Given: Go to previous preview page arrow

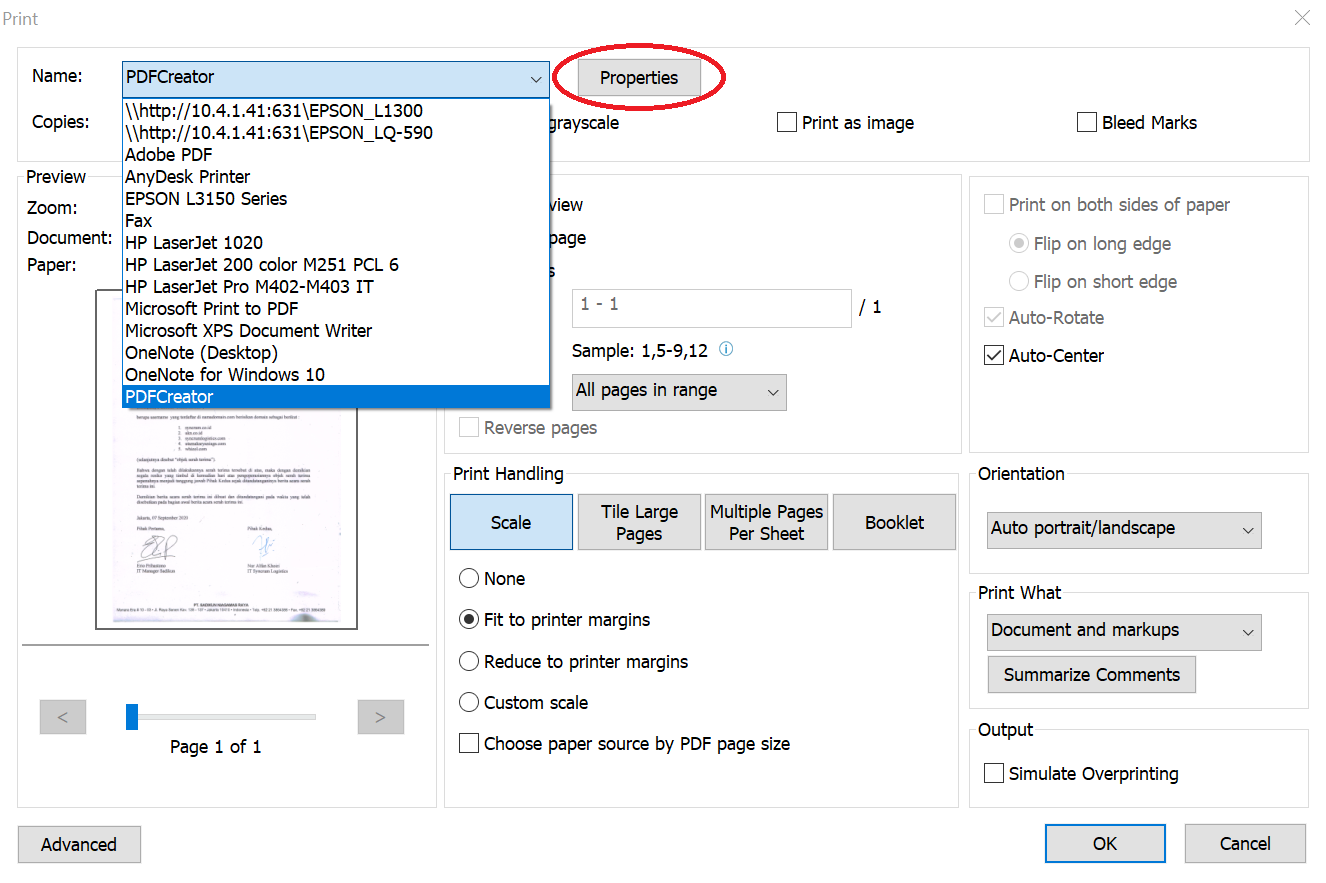Looking at the screenshot, I should pos(63,717).
